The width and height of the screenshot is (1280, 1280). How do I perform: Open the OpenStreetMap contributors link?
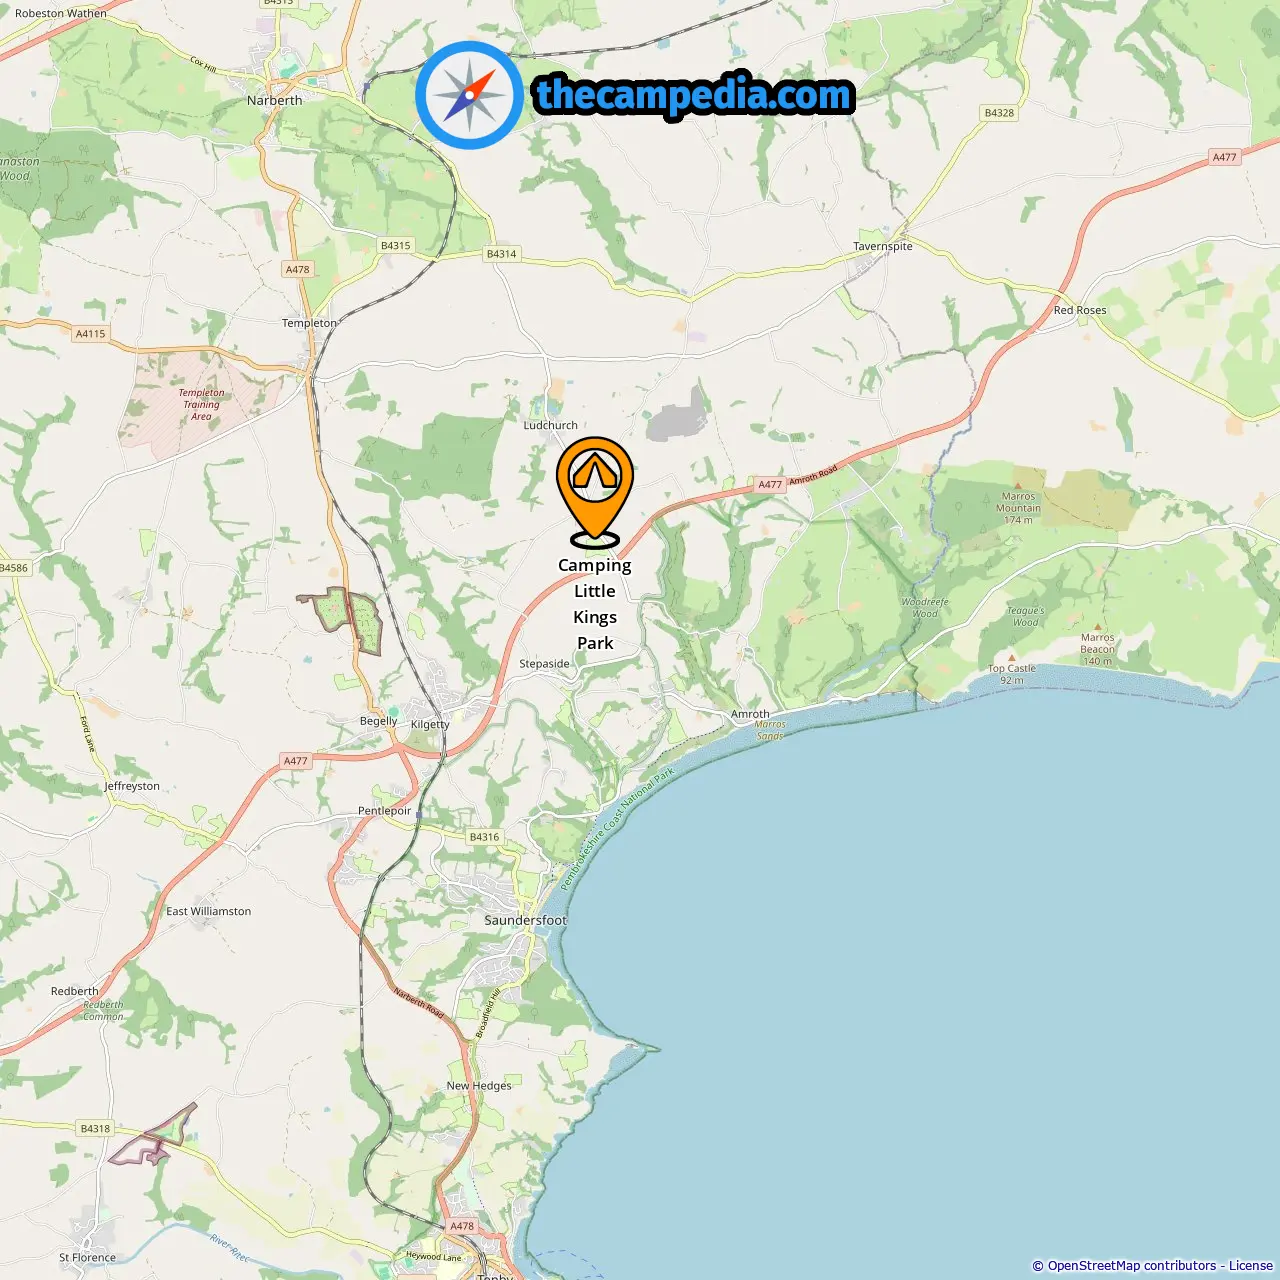1131,1265
